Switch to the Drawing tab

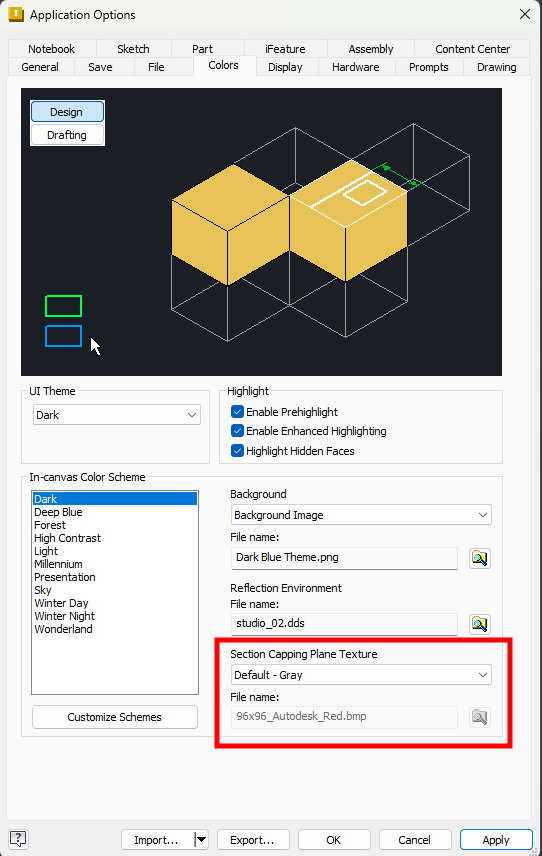(x=496, y=67)
